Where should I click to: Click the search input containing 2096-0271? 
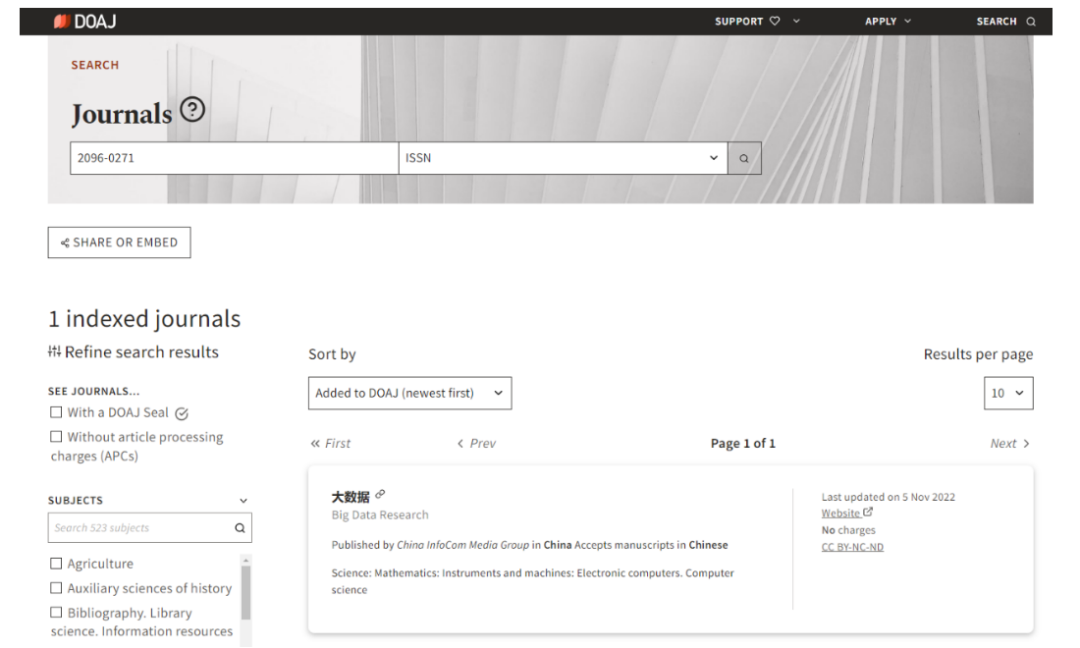tap(234, 158)
